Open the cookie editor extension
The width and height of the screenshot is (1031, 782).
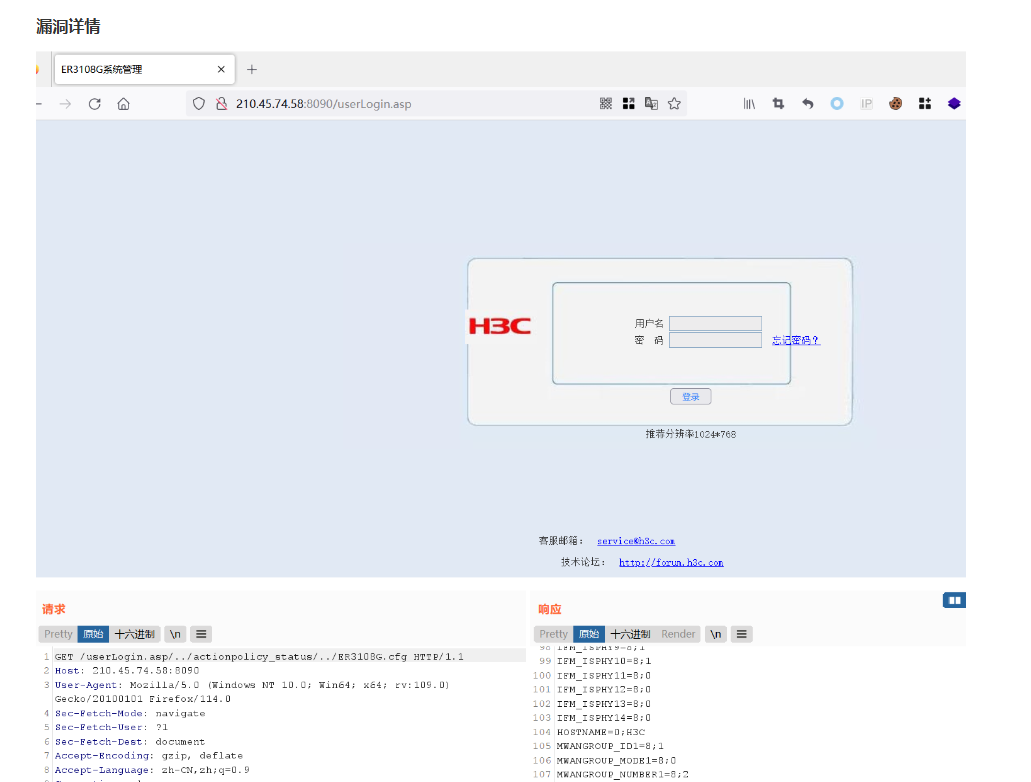point(896,103)
